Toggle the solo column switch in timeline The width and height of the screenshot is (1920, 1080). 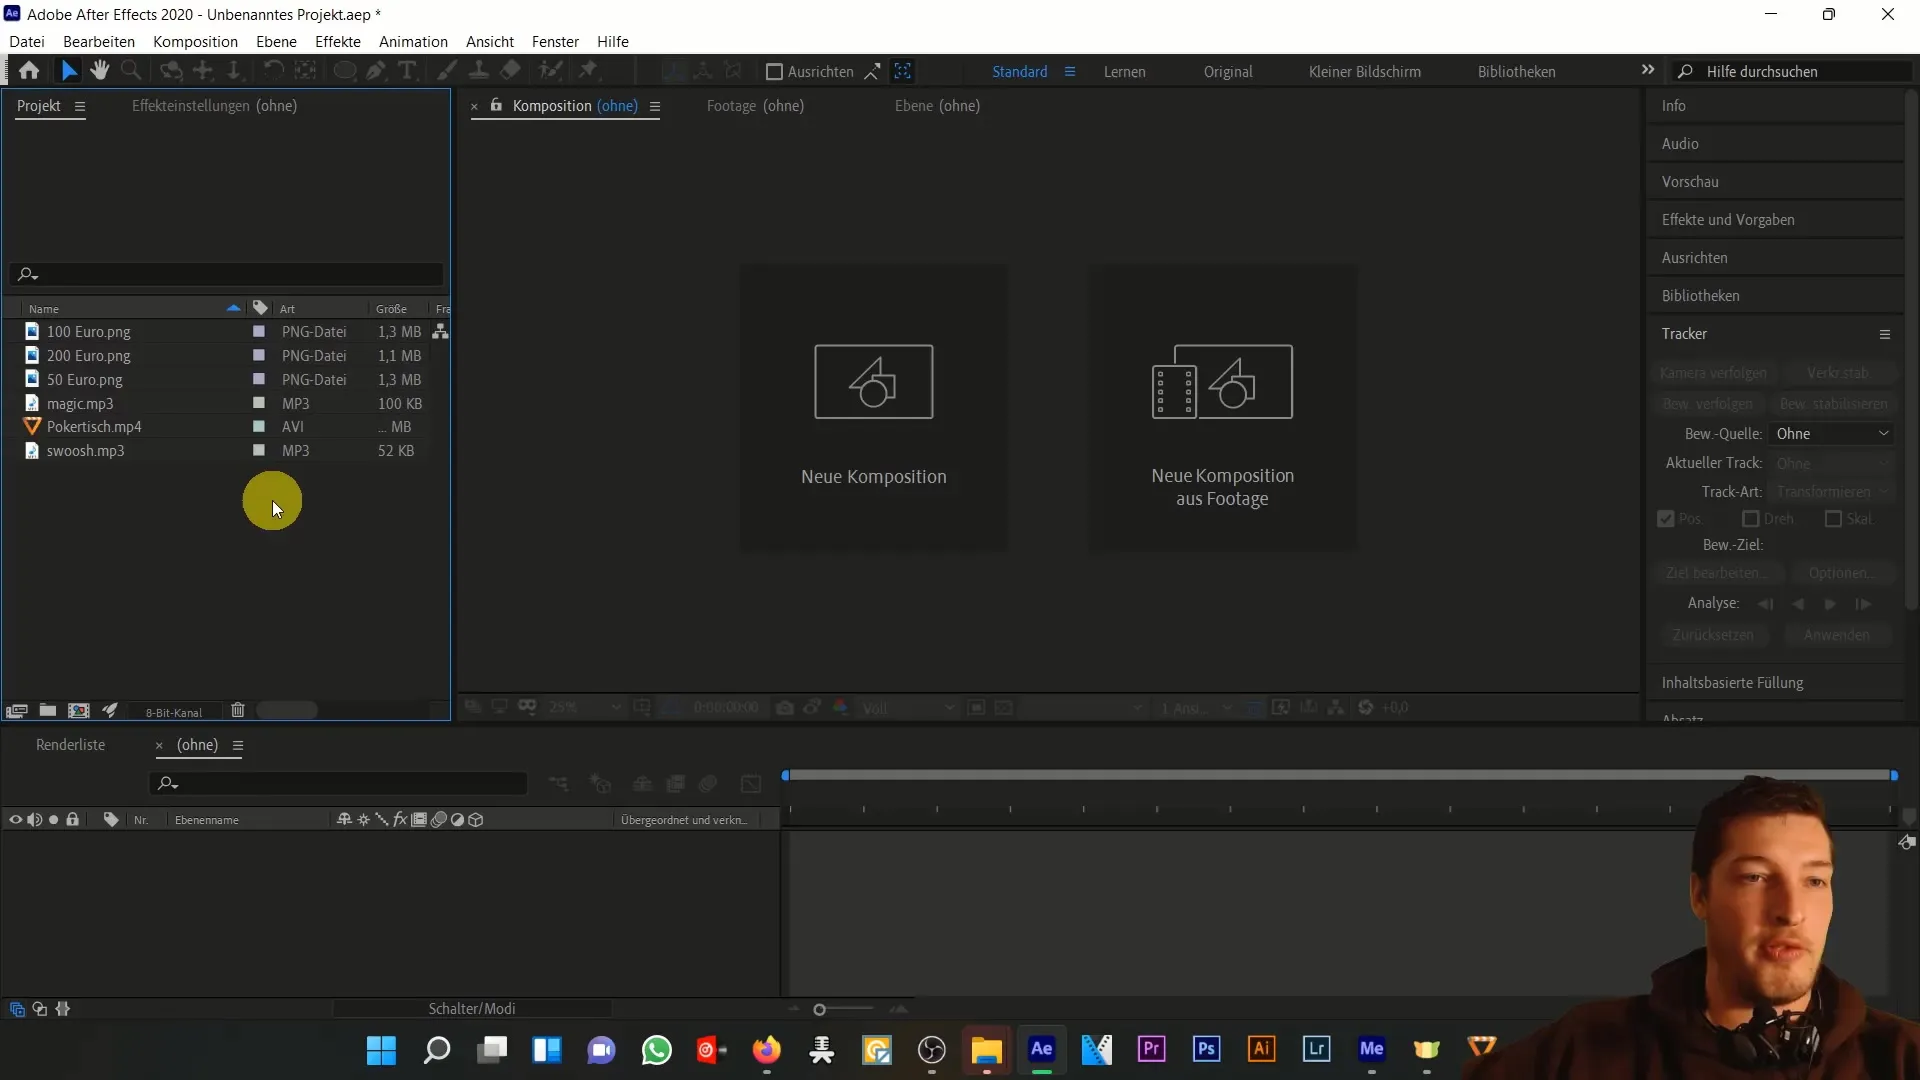point(54,820)
